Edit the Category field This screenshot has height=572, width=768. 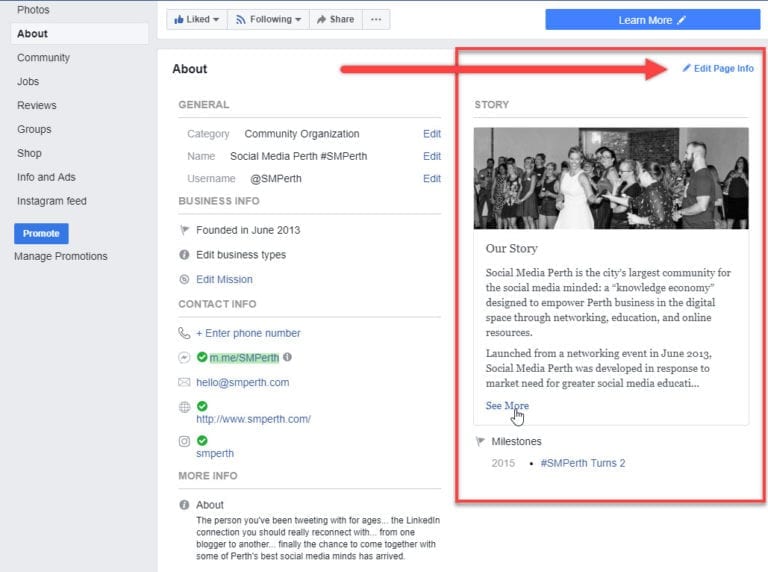pos(432,134)
